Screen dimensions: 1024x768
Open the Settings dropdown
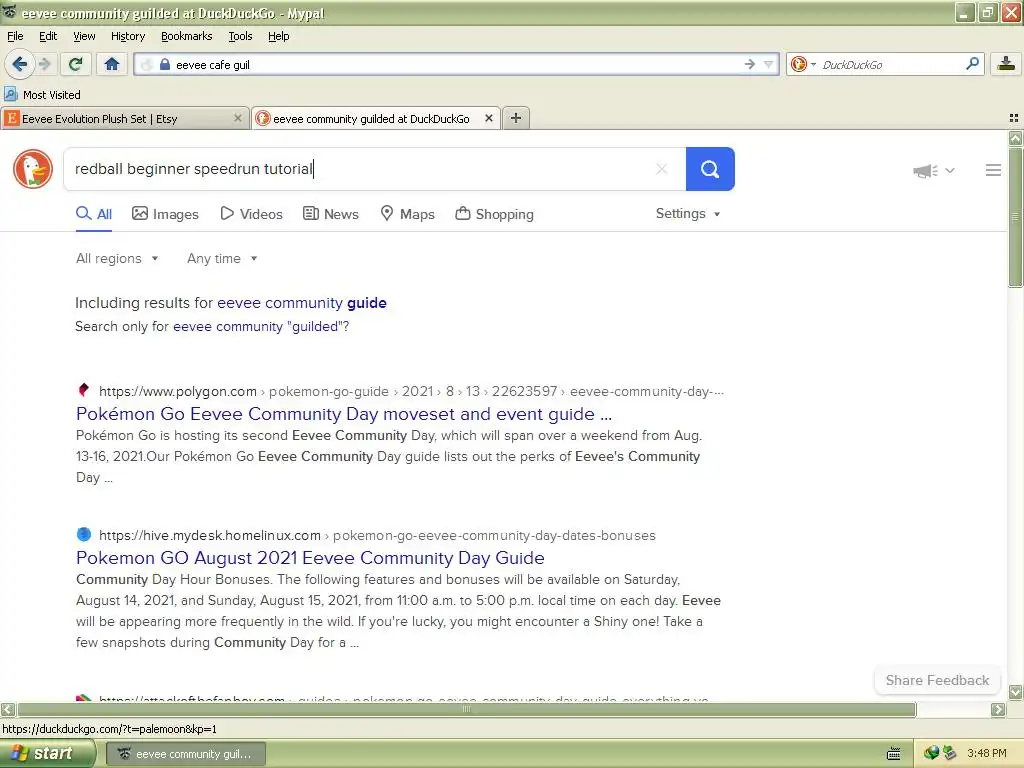point(688,214)
